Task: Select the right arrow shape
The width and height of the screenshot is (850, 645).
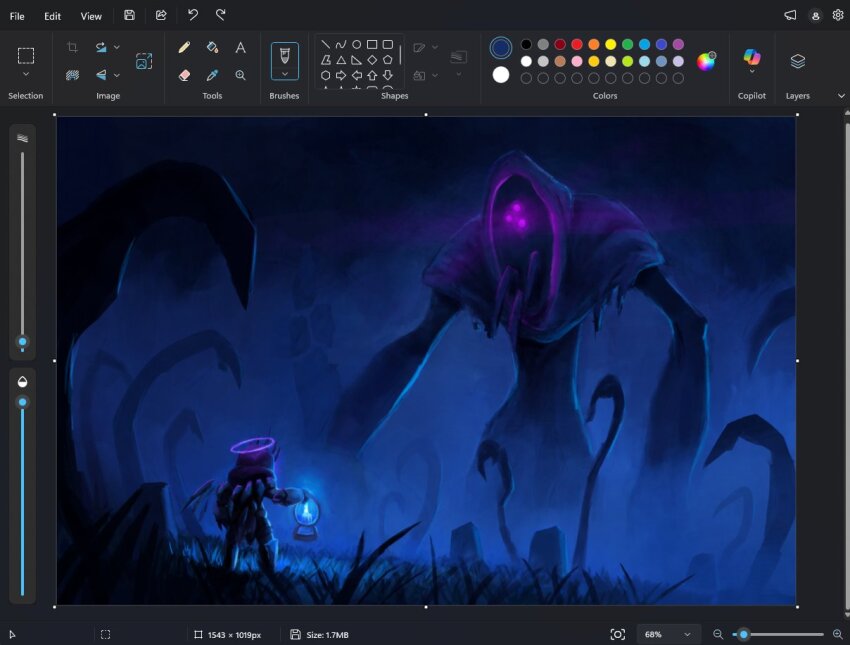Action: [341, 75]
